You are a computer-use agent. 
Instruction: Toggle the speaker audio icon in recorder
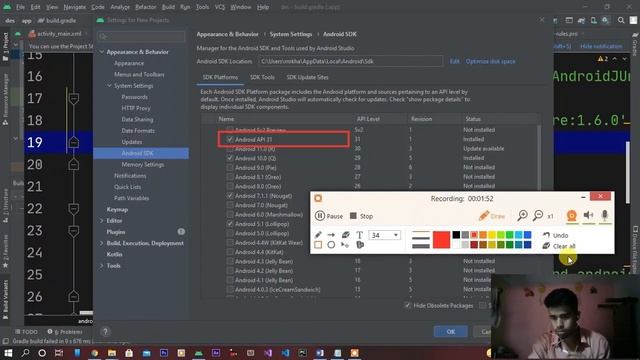tap(588, 216)
